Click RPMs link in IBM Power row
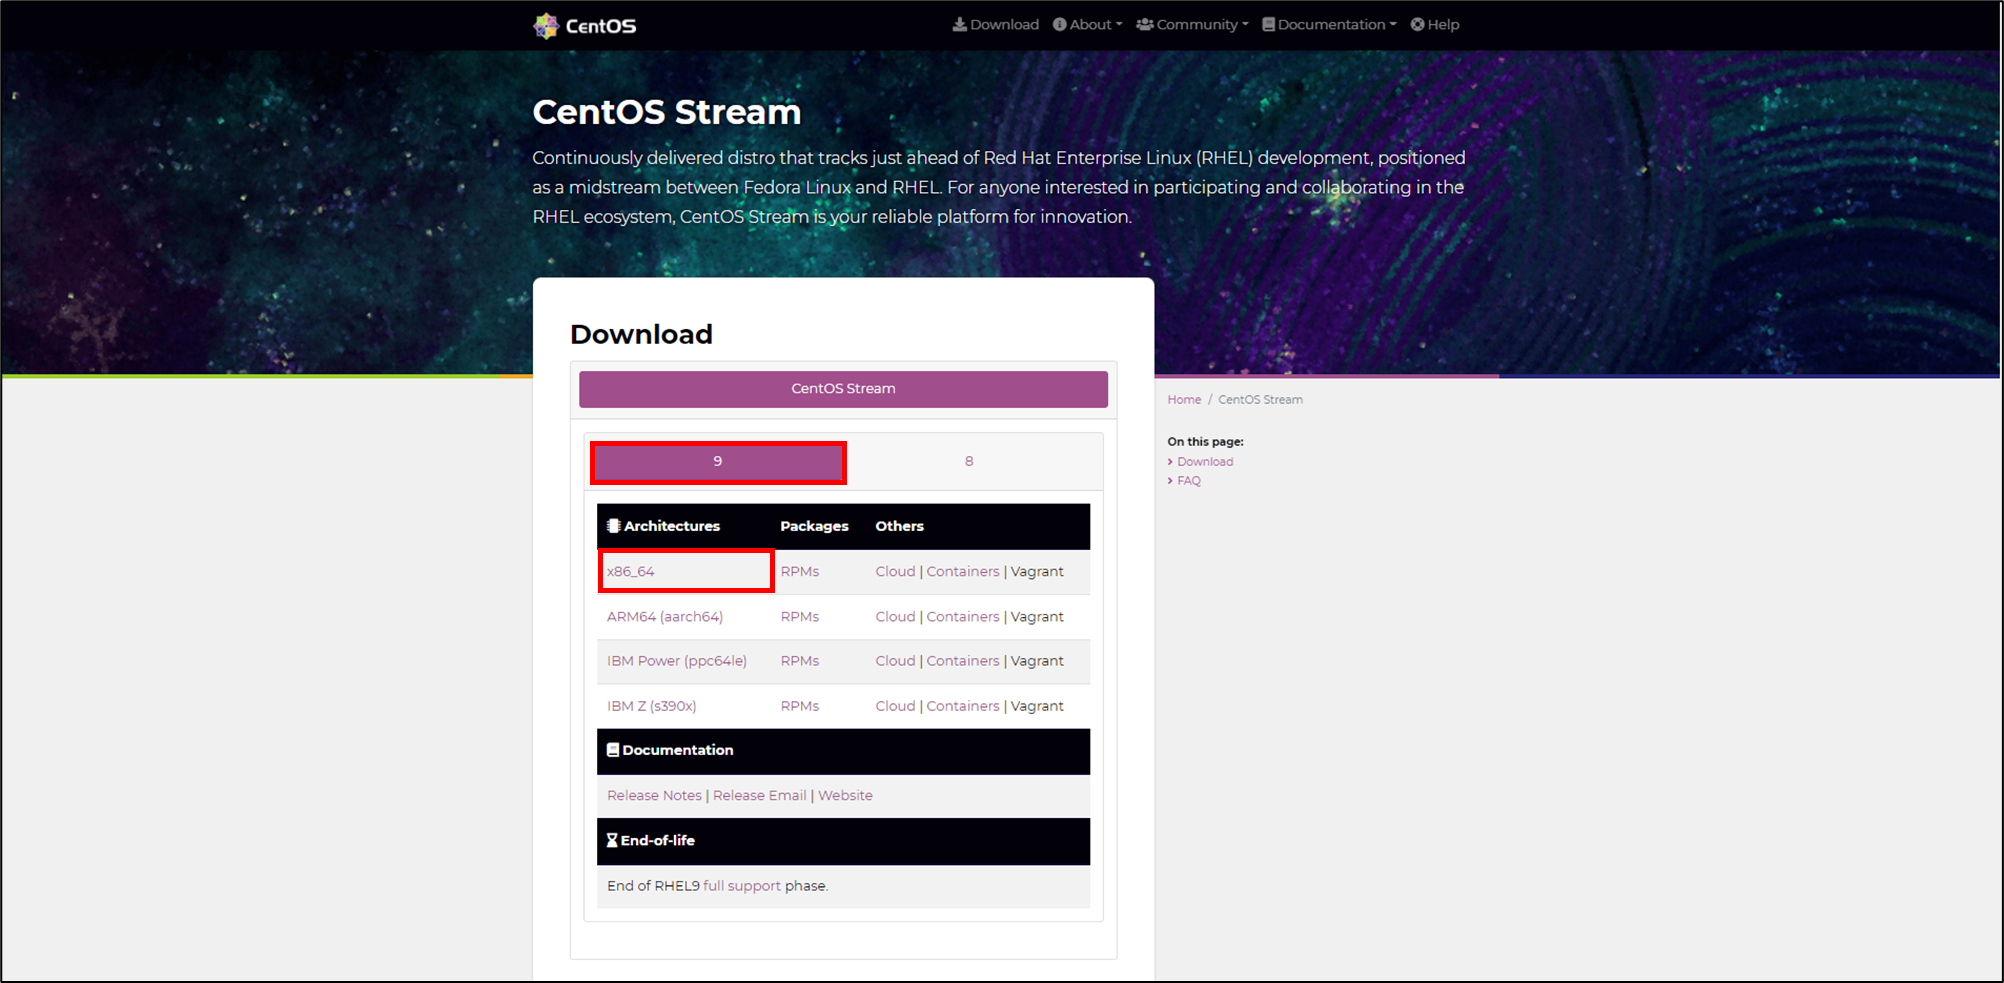This screenshot has width=2004, height=983. [800, 661]
